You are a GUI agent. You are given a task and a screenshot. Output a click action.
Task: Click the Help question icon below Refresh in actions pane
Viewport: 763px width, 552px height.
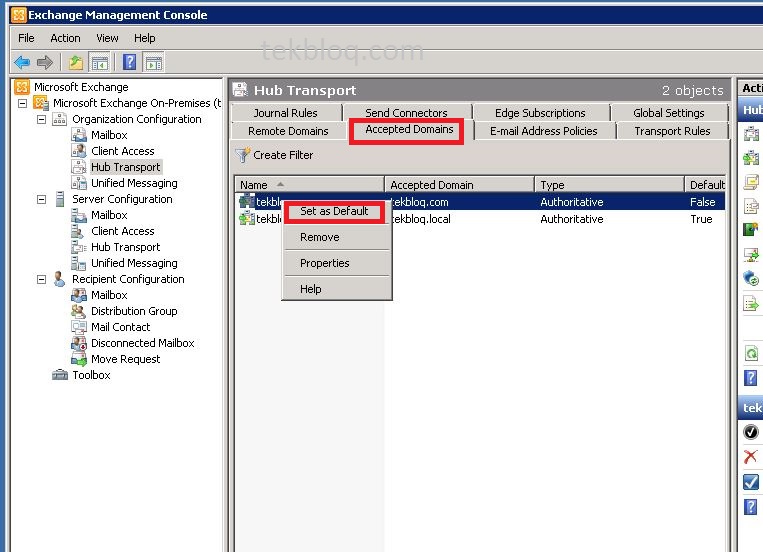point(751,377)
